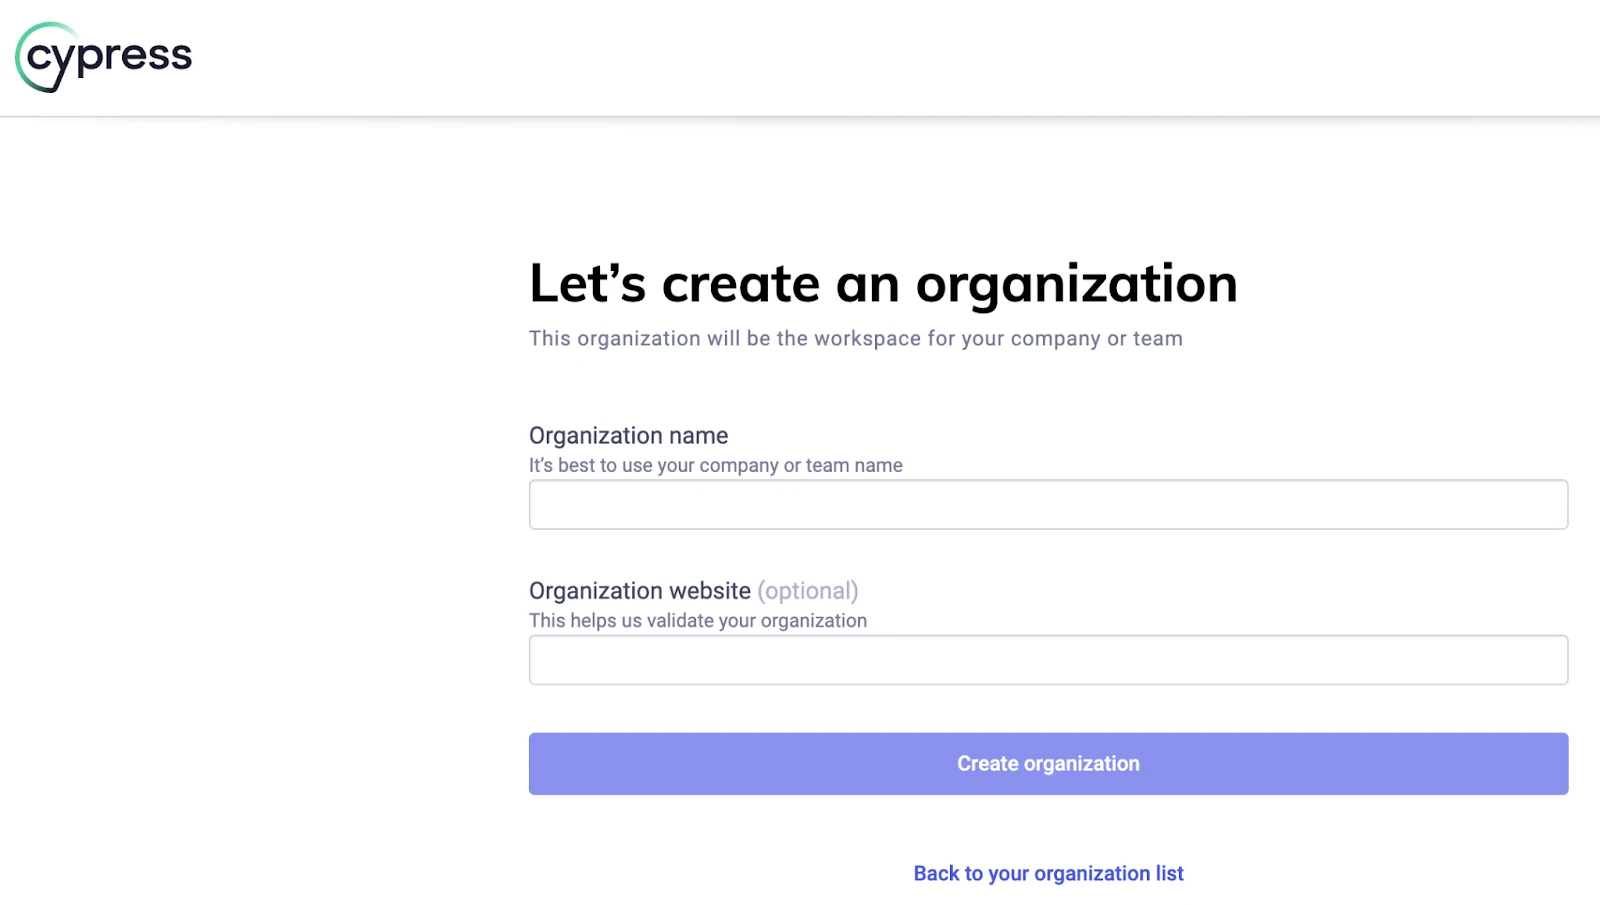Click the company or team name hint text
The image size is (1600, 905).
click(715, 465)
